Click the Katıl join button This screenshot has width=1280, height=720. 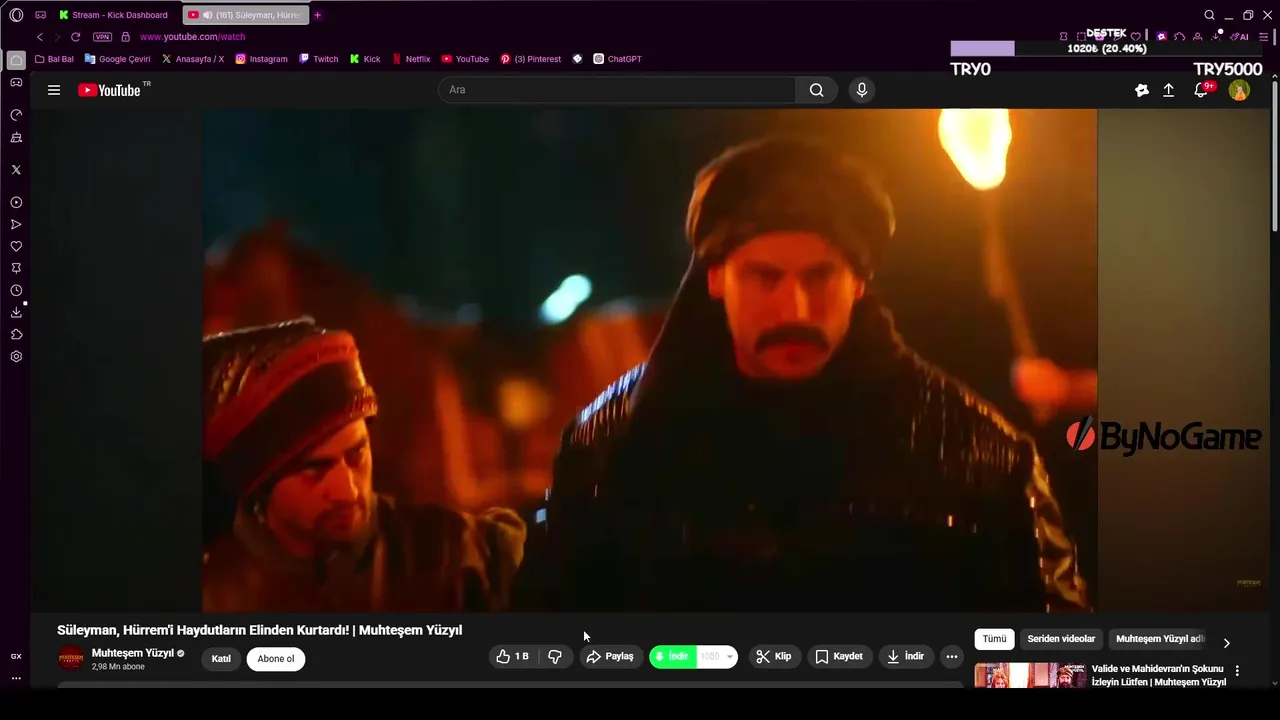coord(221,659)
